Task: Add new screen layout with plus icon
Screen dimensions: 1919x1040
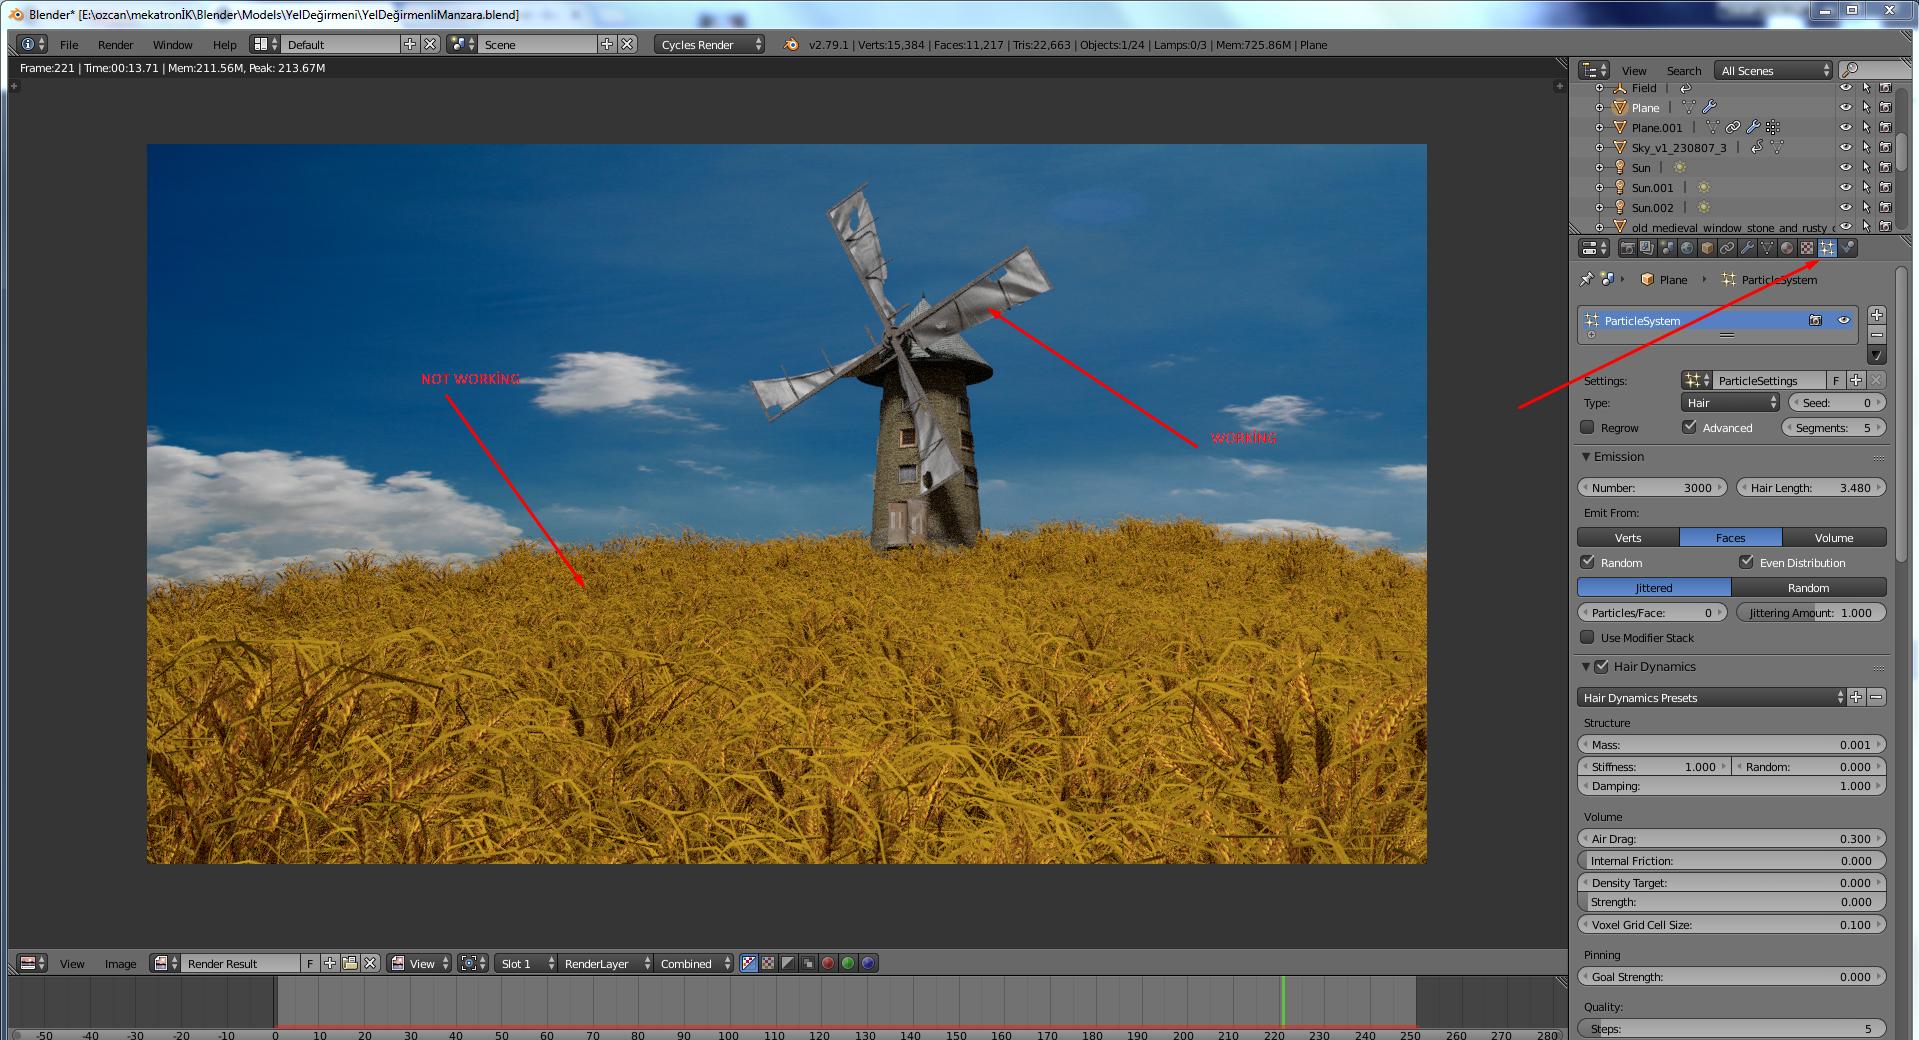Action: point(410,44)
